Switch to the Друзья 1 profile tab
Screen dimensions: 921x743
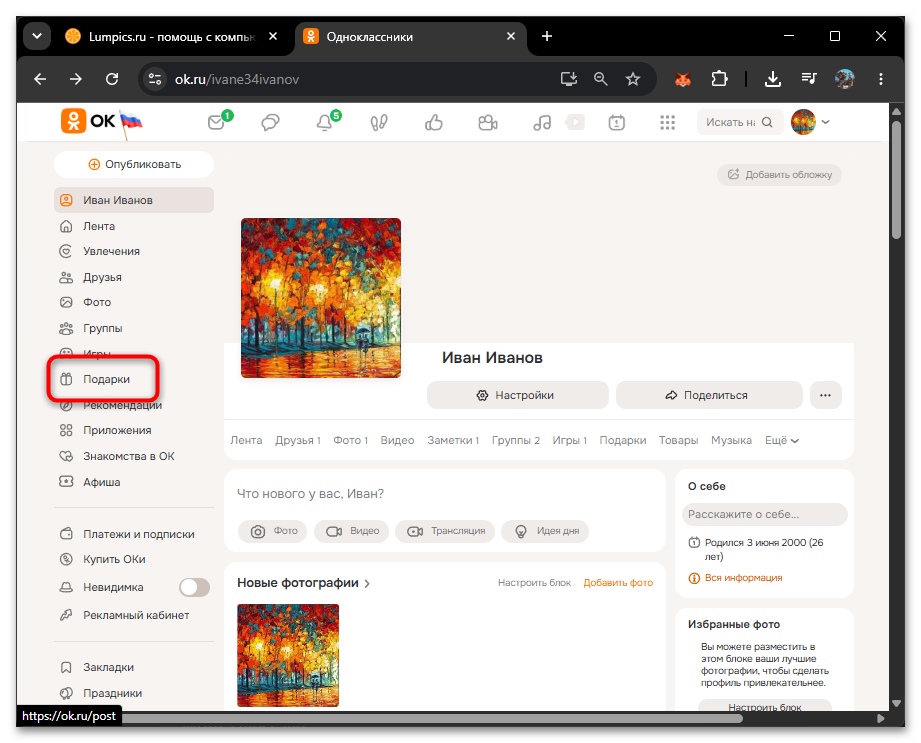[x=298, y=441]
